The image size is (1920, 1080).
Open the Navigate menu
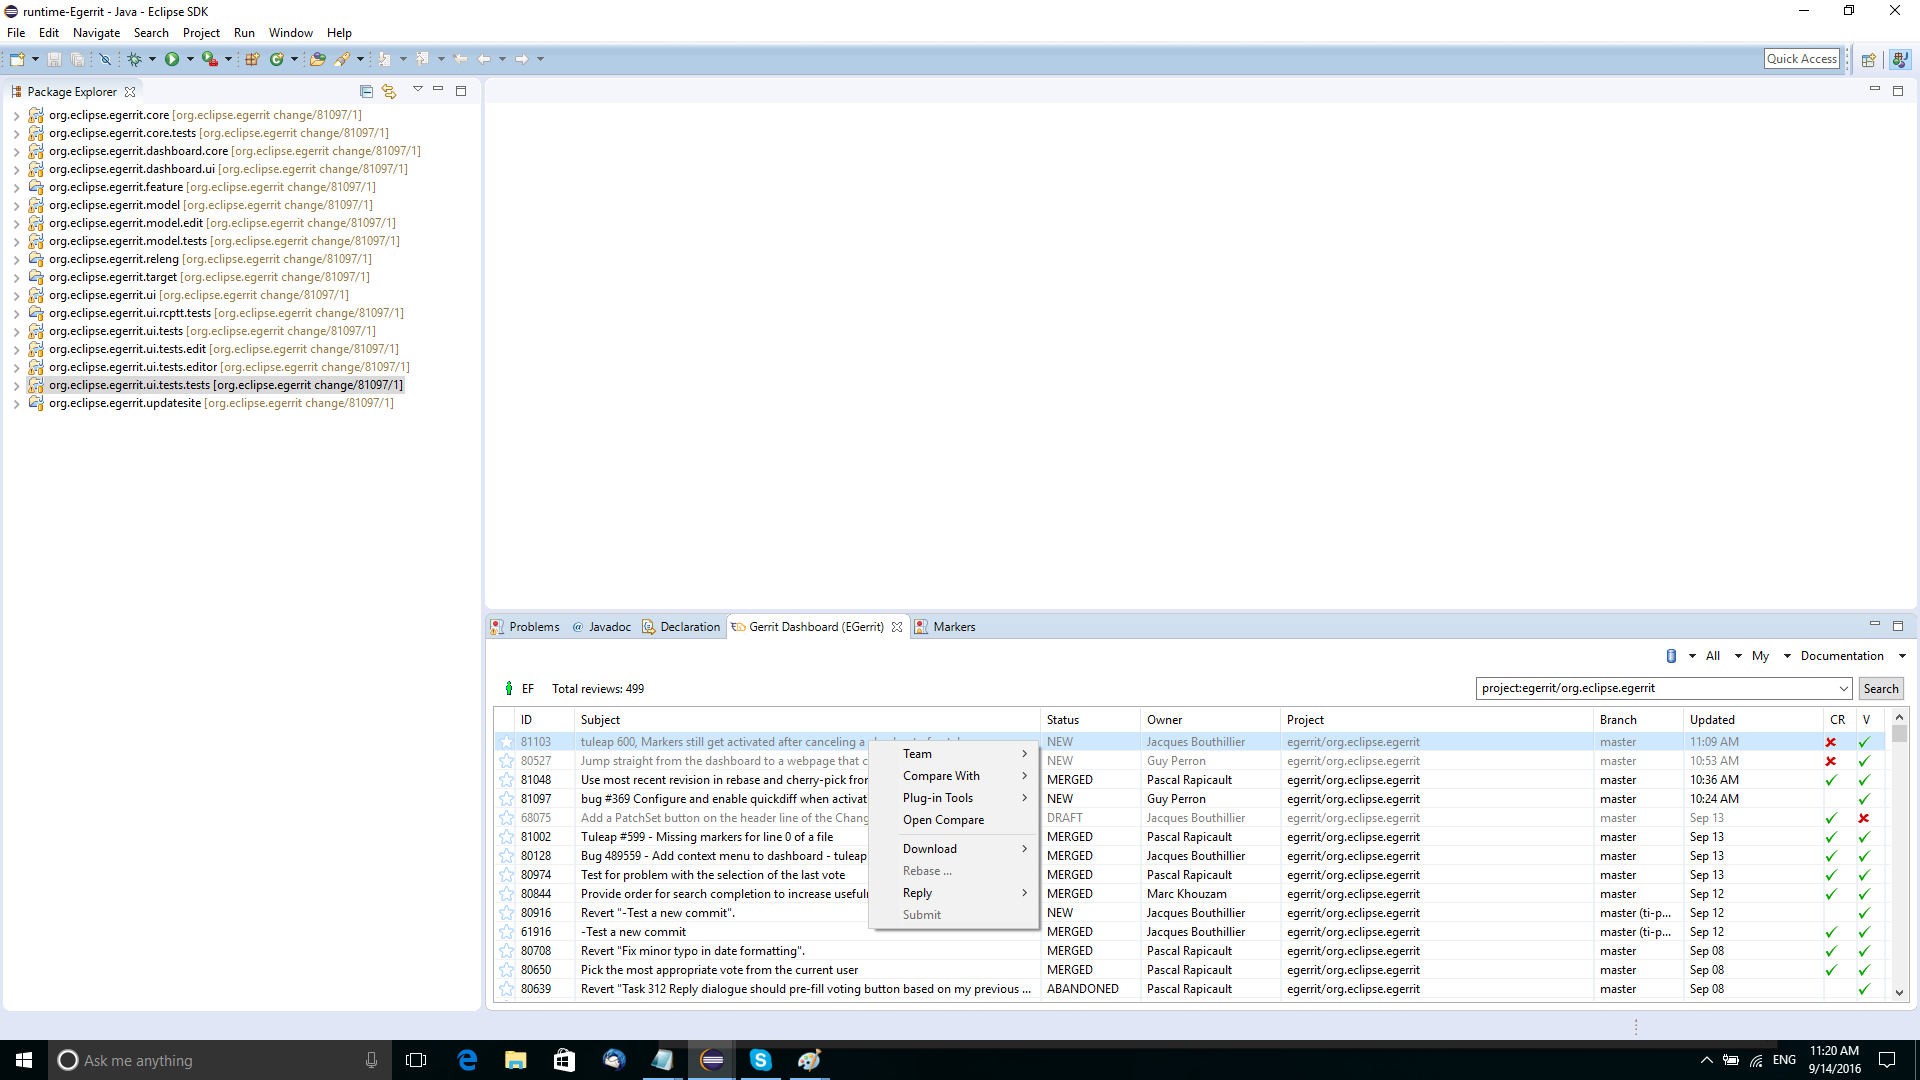[x=96, y=33]
